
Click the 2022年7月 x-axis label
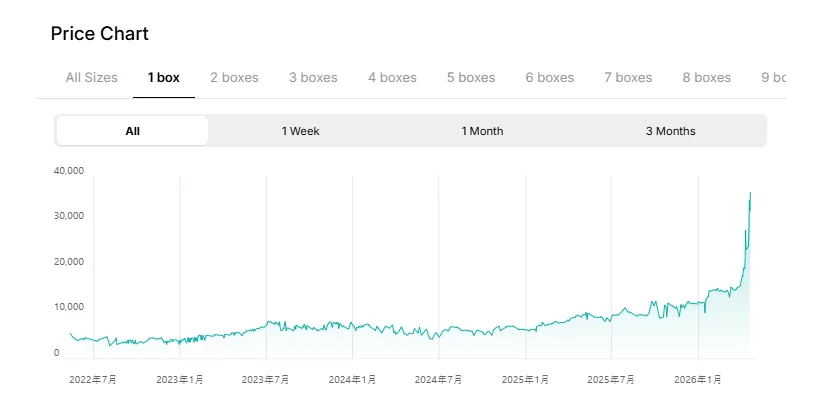93,380
